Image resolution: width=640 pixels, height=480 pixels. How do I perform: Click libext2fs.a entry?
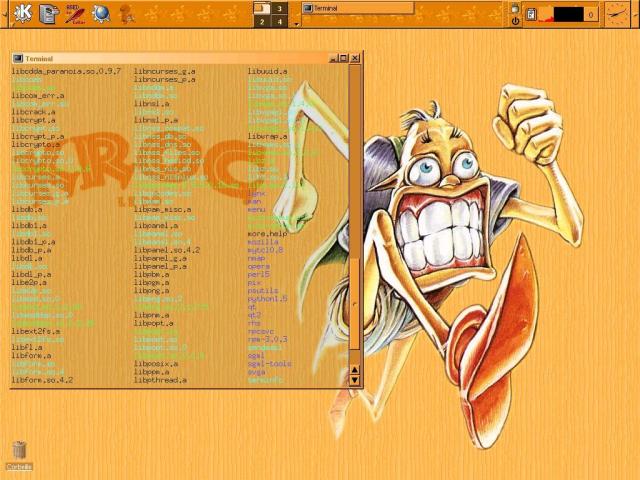pos(36,331)
